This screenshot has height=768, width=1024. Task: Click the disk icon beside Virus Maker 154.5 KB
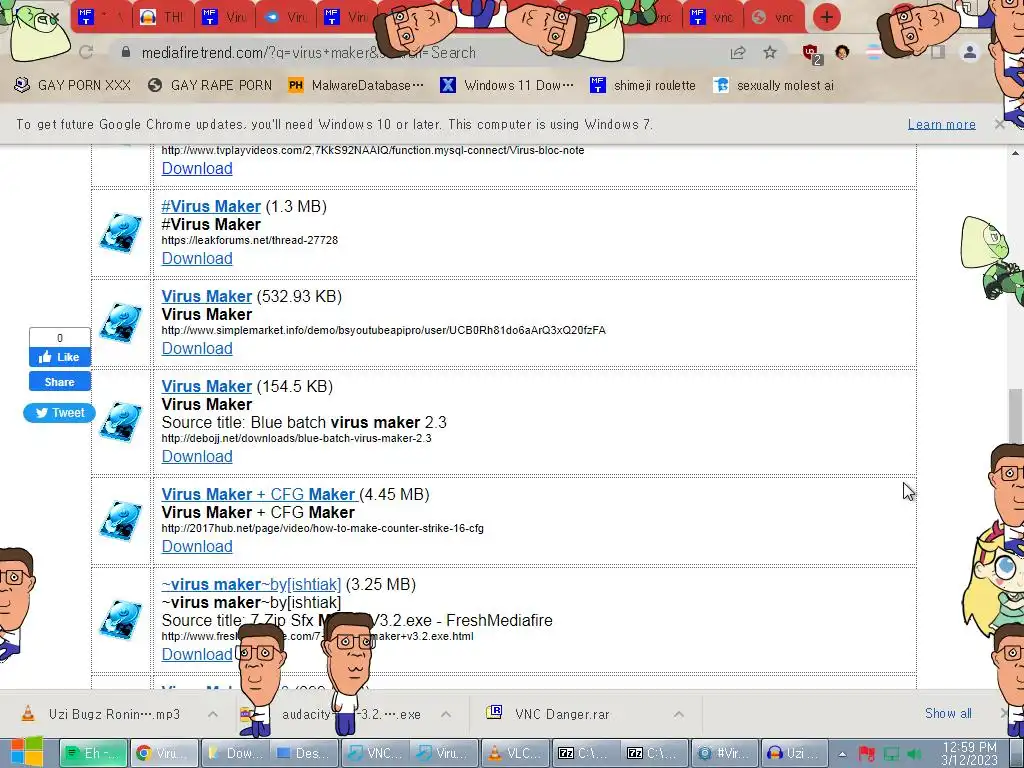121,422
